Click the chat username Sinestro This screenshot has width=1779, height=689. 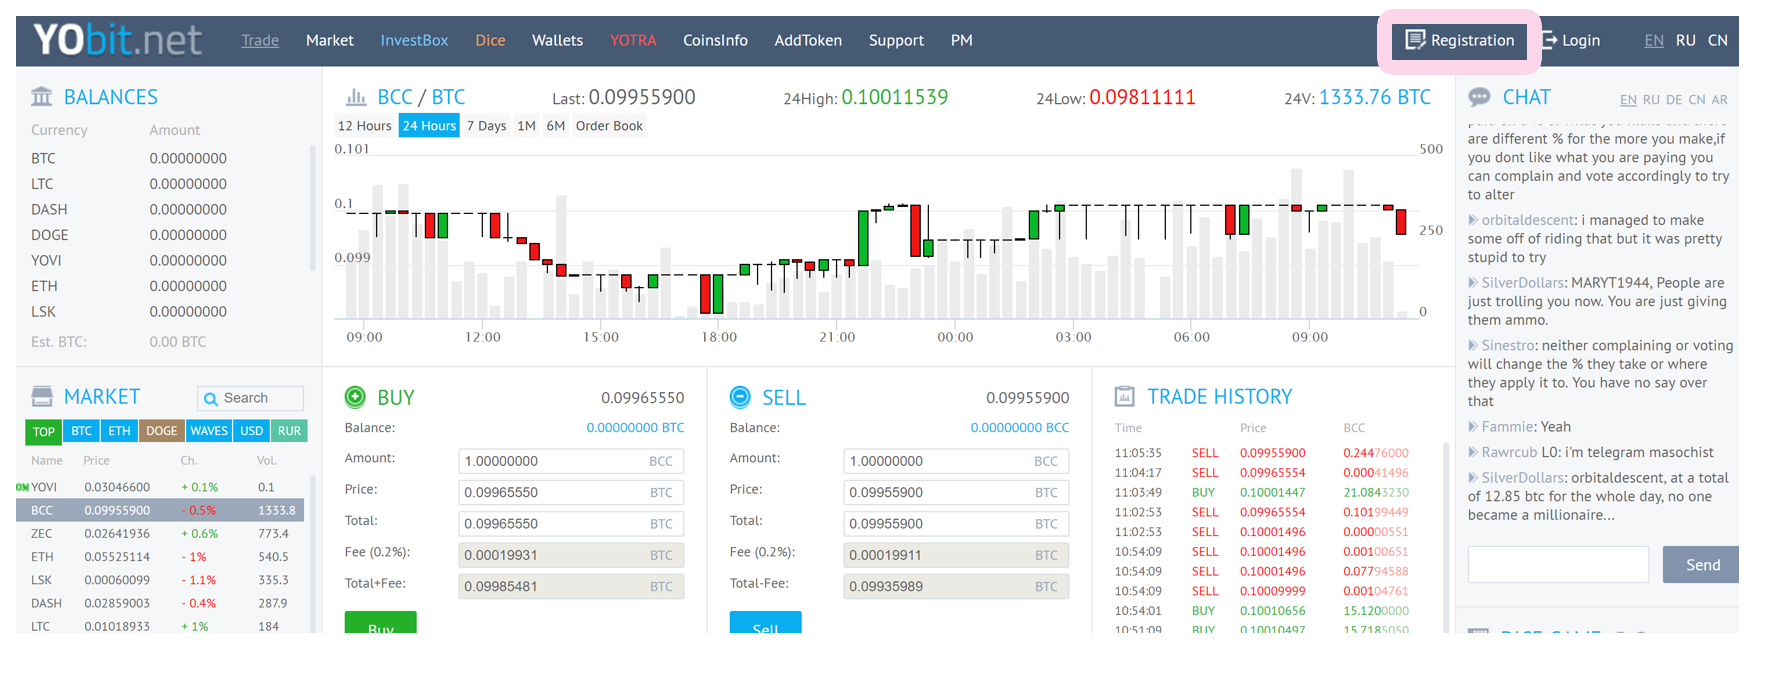click(x=1508, y=345)
